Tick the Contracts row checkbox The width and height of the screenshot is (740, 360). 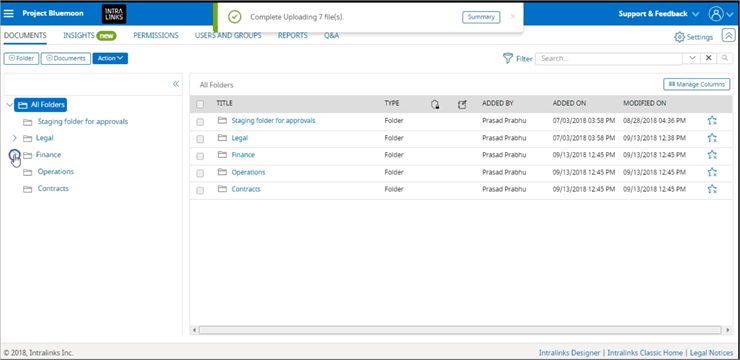(200, 191)
